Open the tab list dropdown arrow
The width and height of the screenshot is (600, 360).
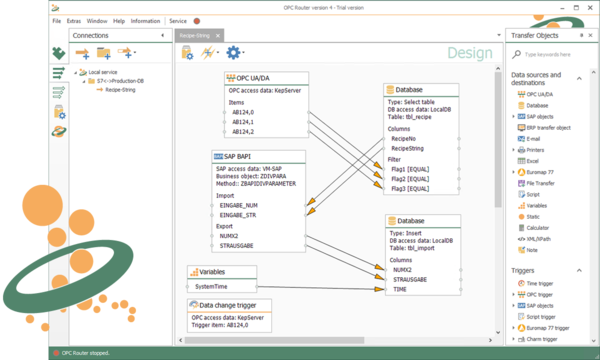coord(499,35)
